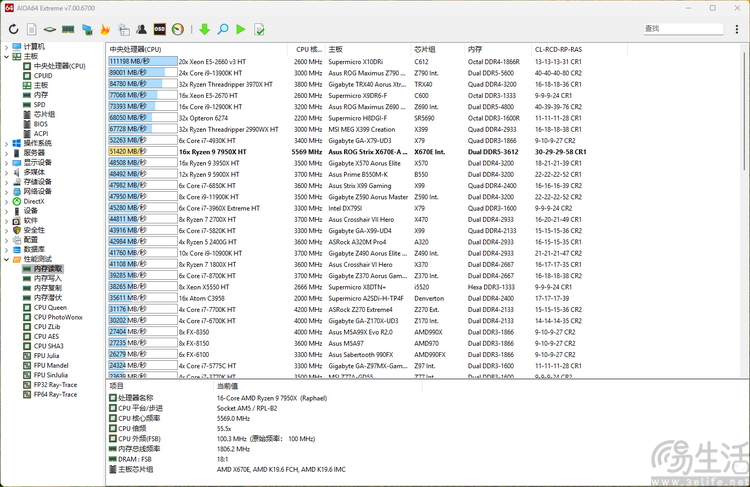Click the user silhouette toolbar icon
The image size is (750, 487).
pos(141,29)
